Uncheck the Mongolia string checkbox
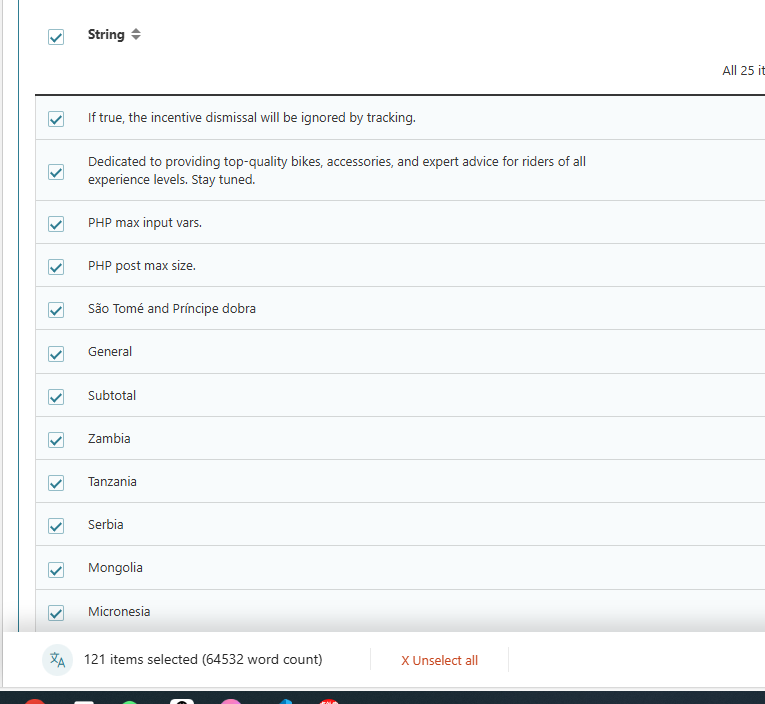Screen dimensions: 765x704 (x=56, y=569)
